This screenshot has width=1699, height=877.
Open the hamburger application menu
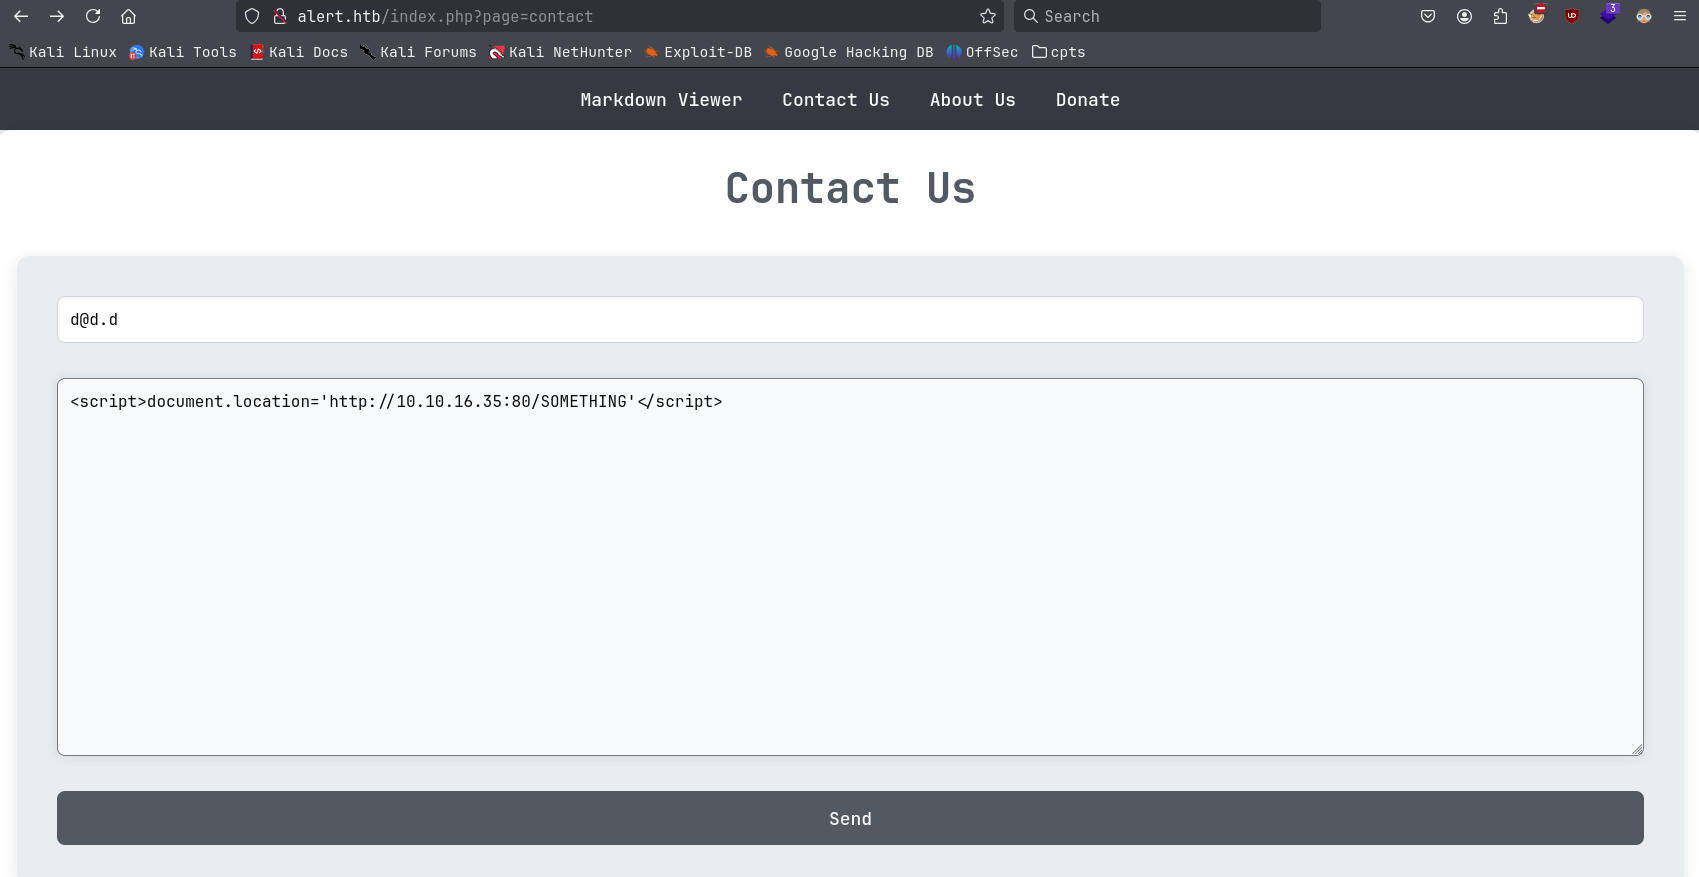(x=1680, y=16)
